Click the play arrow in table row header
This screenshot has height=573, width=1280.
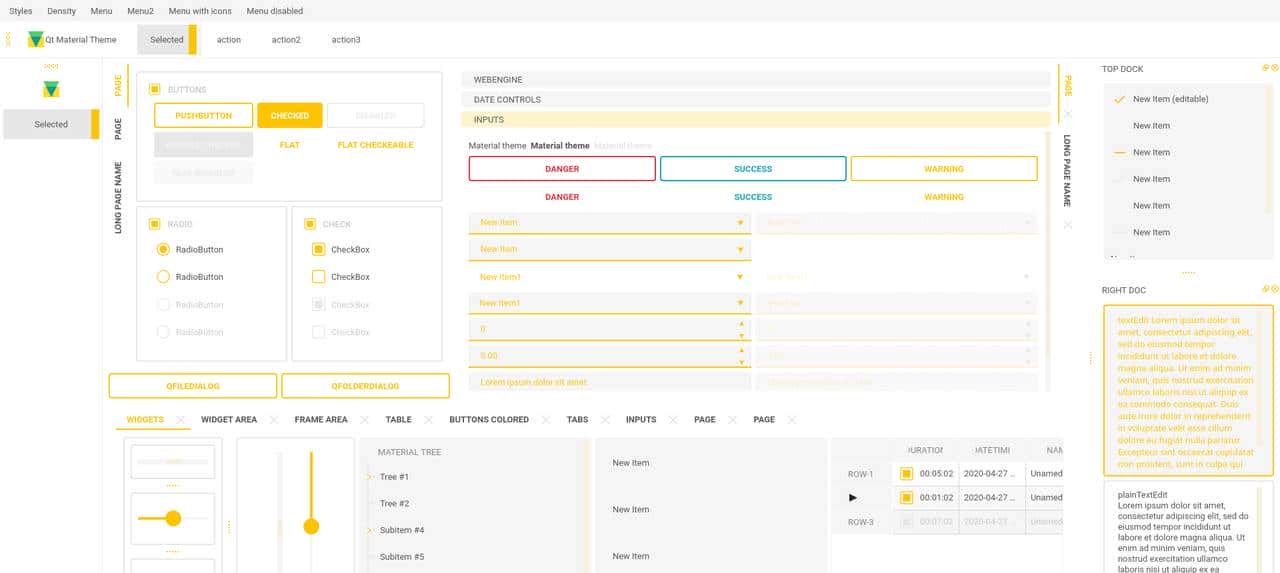click(853, 498)
